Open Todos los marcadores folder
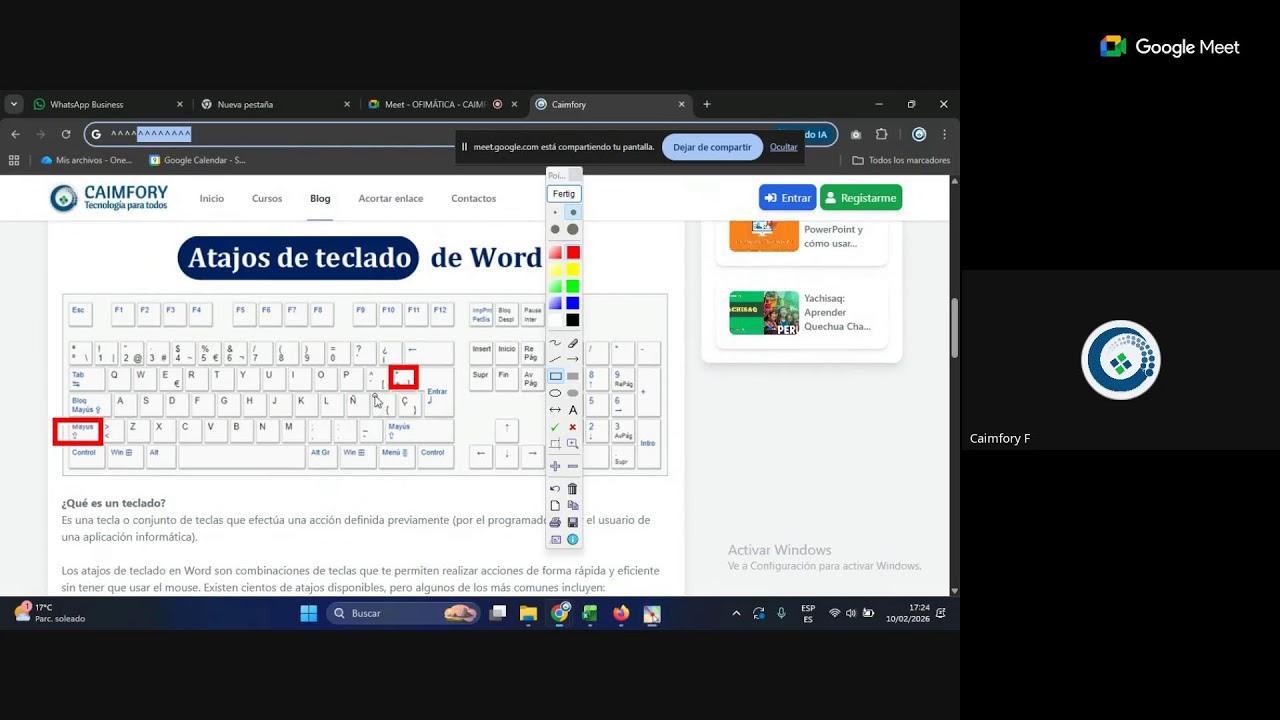Screen dimensions: 1280x720 click(x=901, y=160)
